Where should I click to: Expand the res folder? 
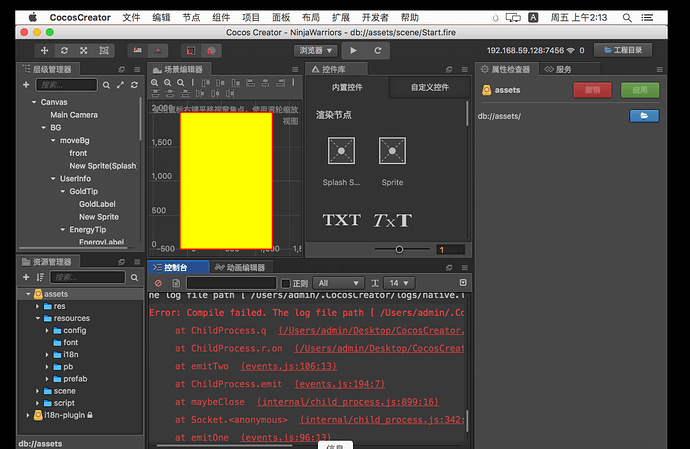pos(37,306)
